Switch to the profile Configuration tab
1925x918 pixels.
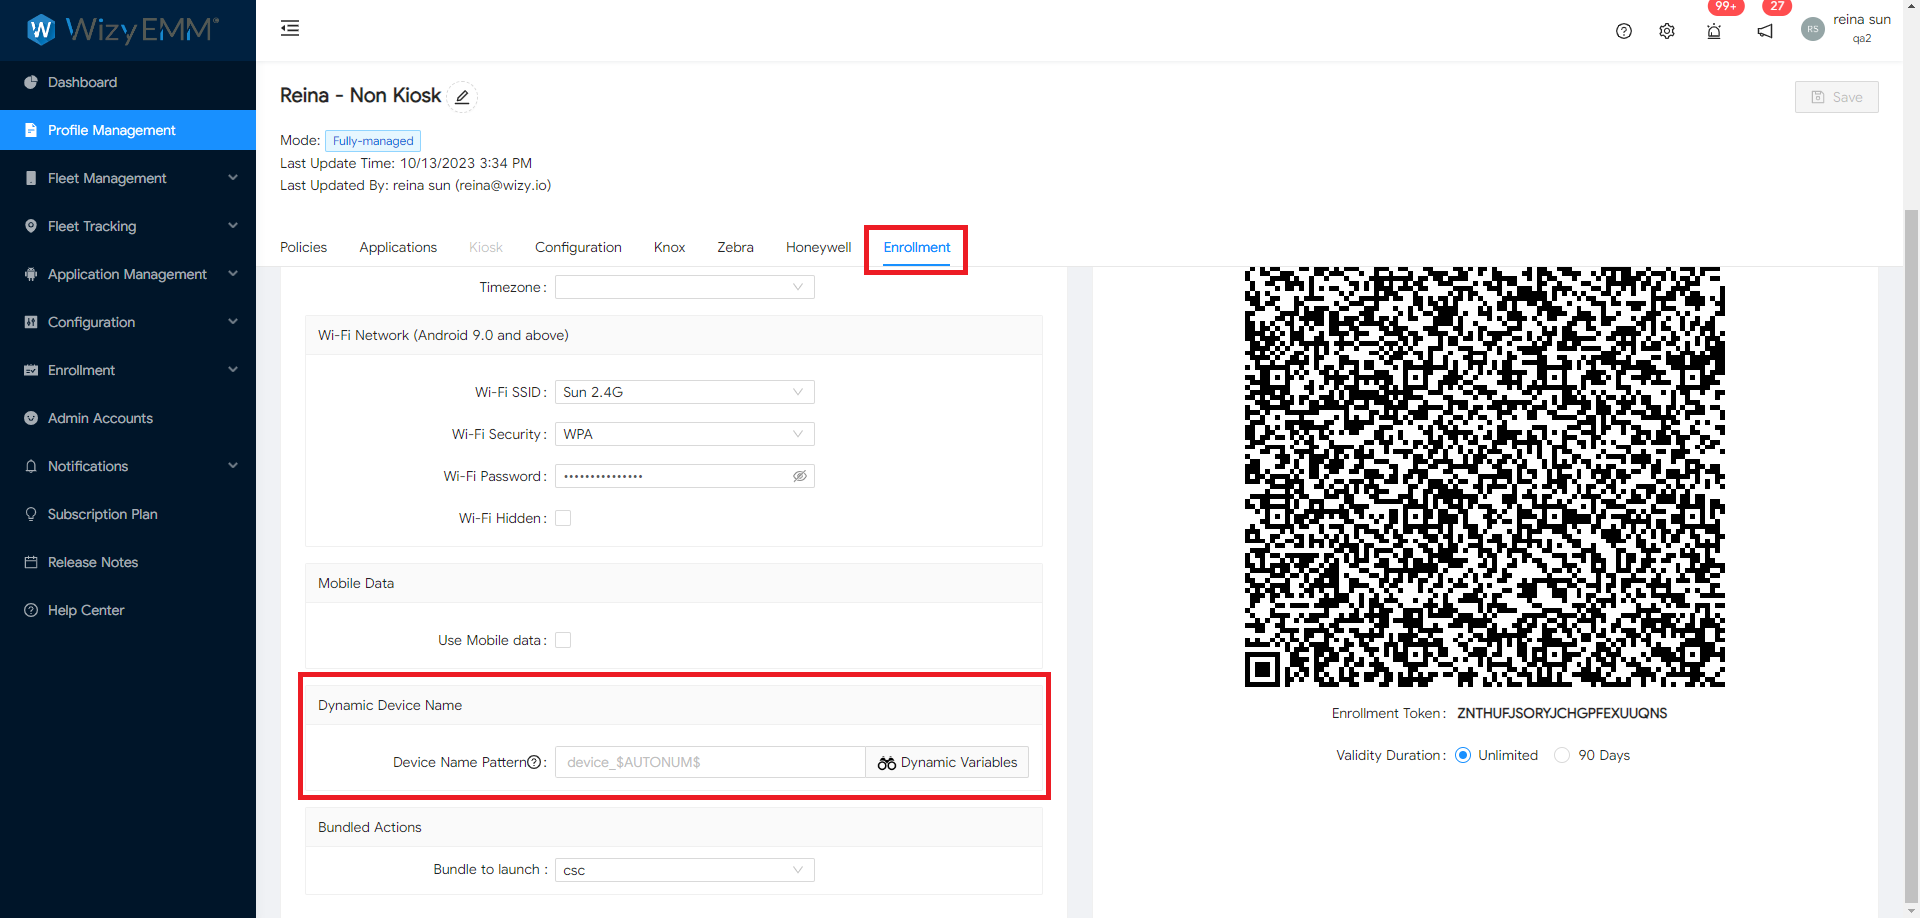[x=578, y=247]
